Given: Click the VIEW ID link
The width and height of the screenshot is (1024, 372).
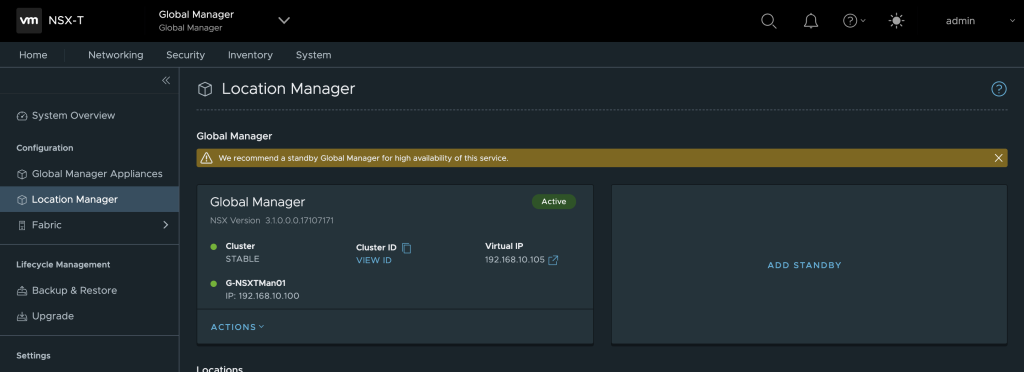Looking at the screenshot, I should click(x=374, y=260).
